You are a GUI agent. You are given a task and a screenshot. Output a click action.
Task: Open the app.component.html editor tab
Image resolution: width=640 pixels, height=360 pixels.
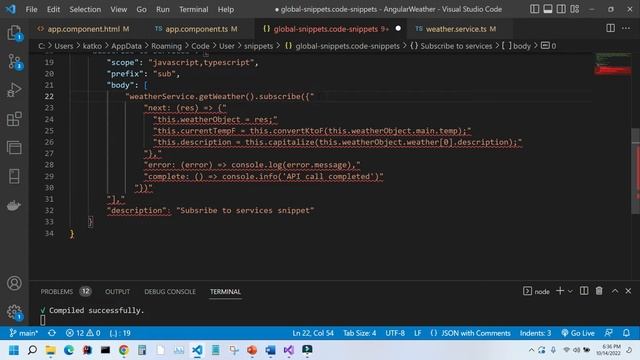[84, 29]
